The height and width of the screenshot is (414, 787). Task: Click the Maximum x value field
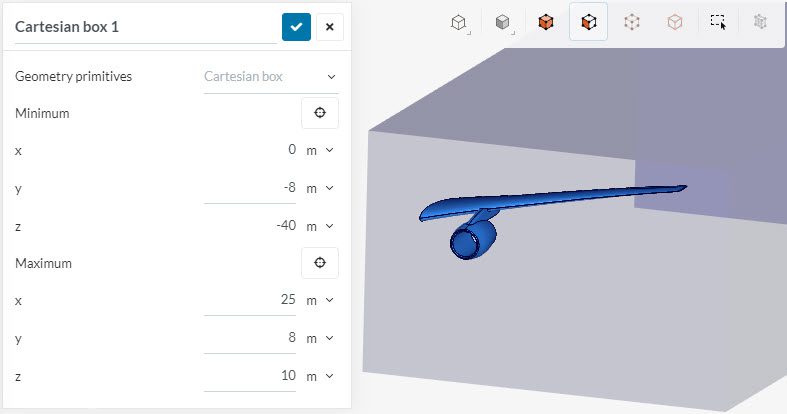249,300
